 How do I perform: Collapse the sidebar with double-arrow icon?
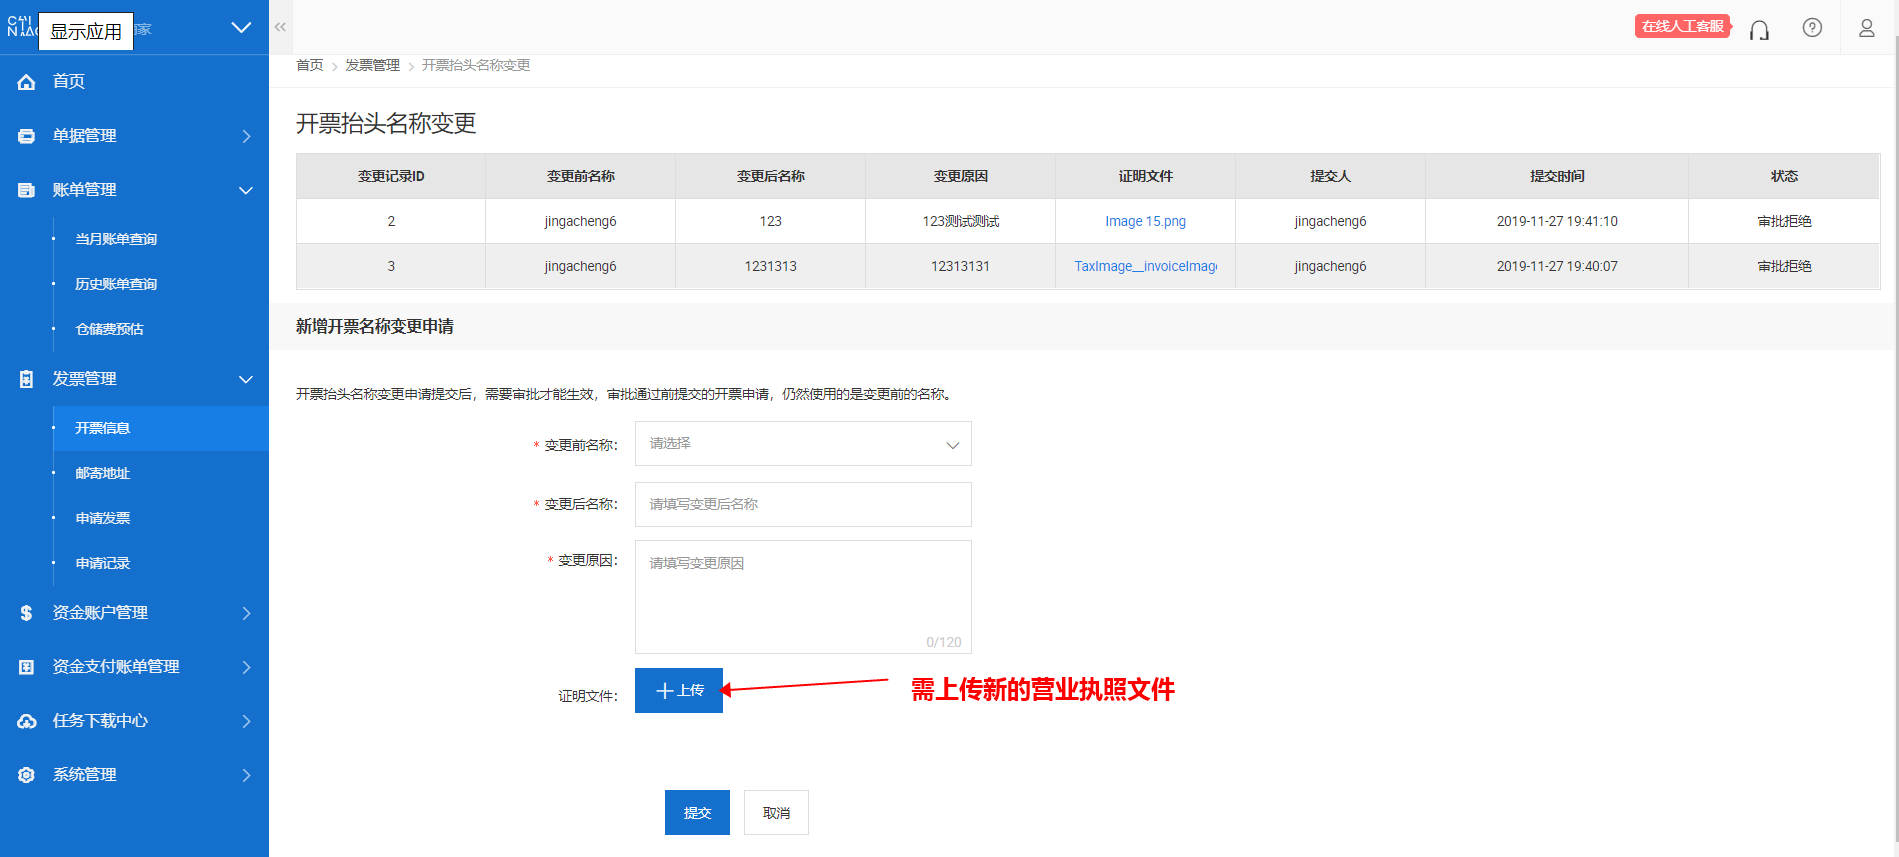[280, 27]
